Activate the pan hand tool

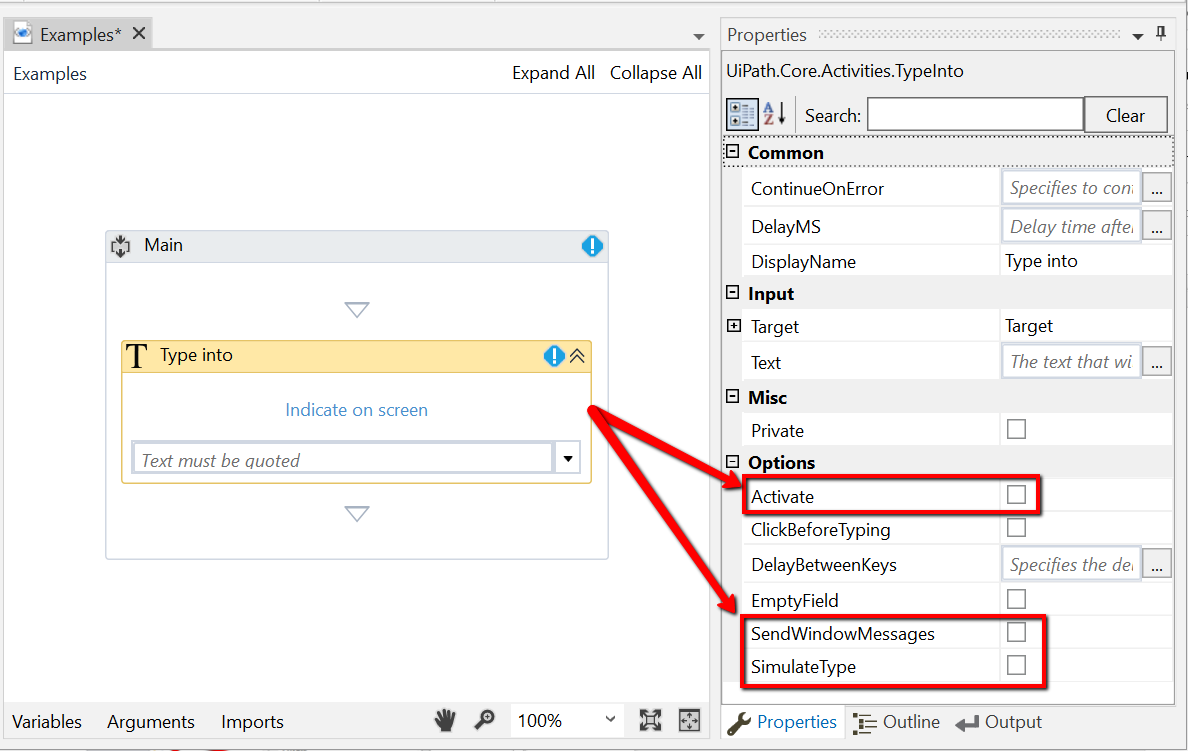point(445,720)
